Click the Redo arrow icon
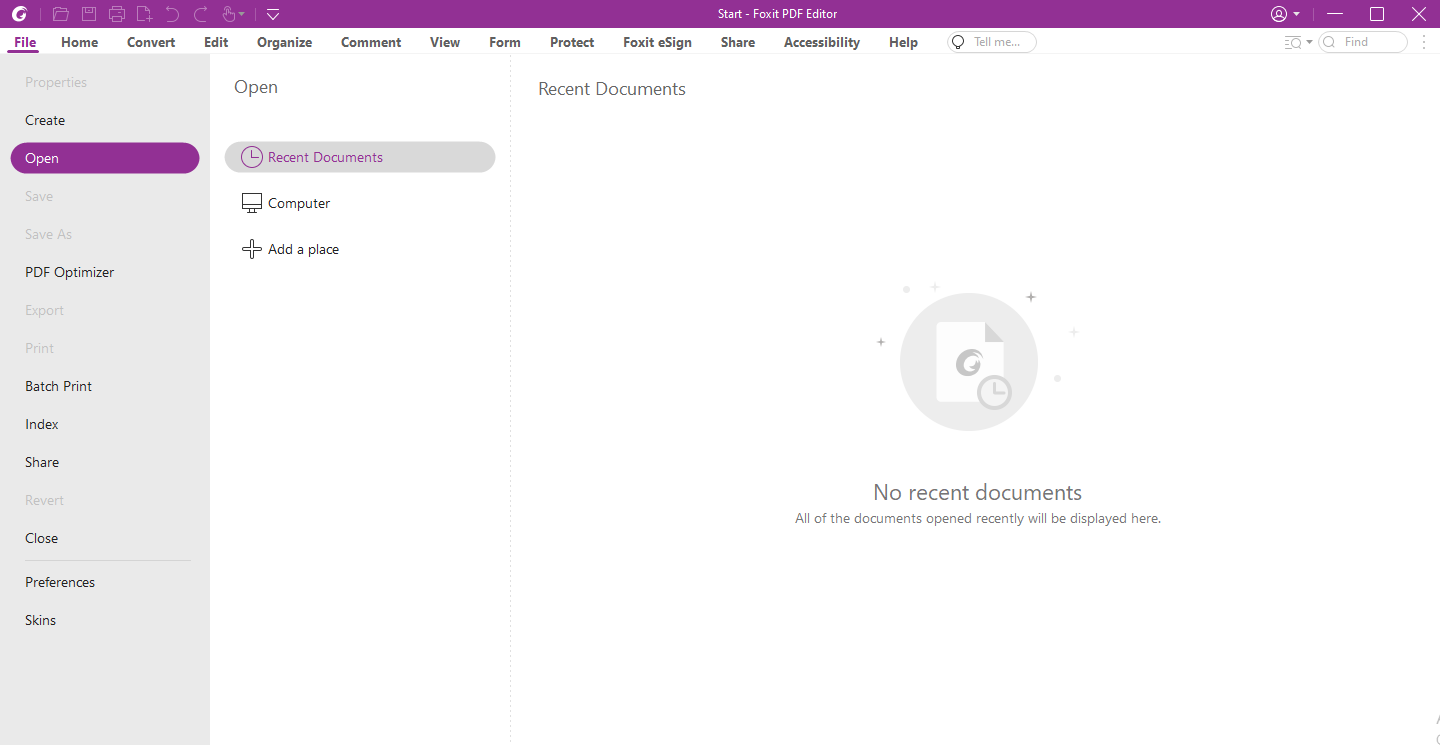The width and height of the screenshot is (1440, 745). click(201, 14)
